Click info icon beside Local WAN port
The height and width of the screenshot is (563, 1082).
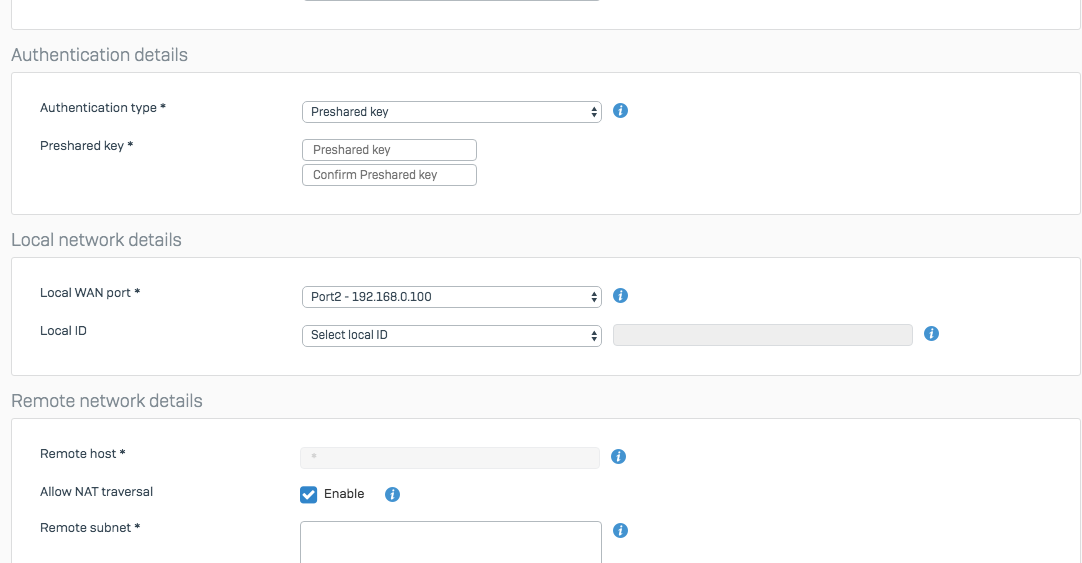coord(620,296)
